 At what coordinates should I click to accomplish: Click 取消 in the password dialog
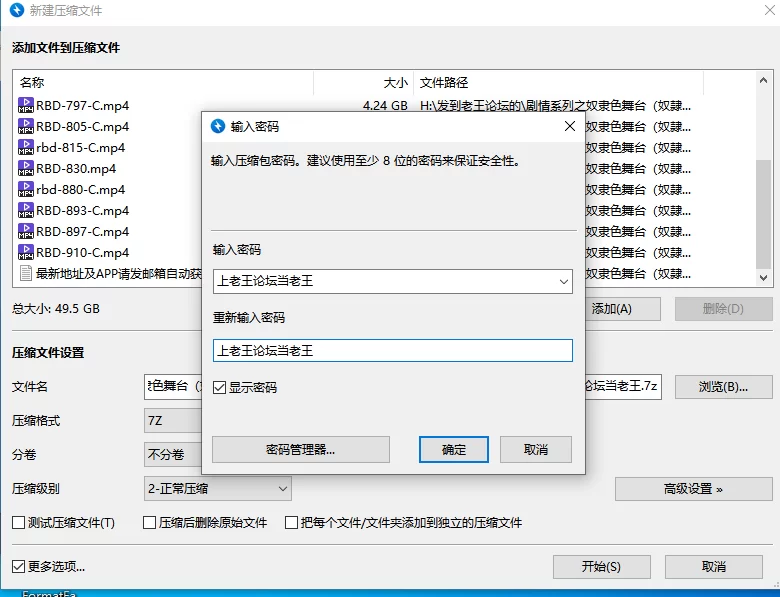536,450
